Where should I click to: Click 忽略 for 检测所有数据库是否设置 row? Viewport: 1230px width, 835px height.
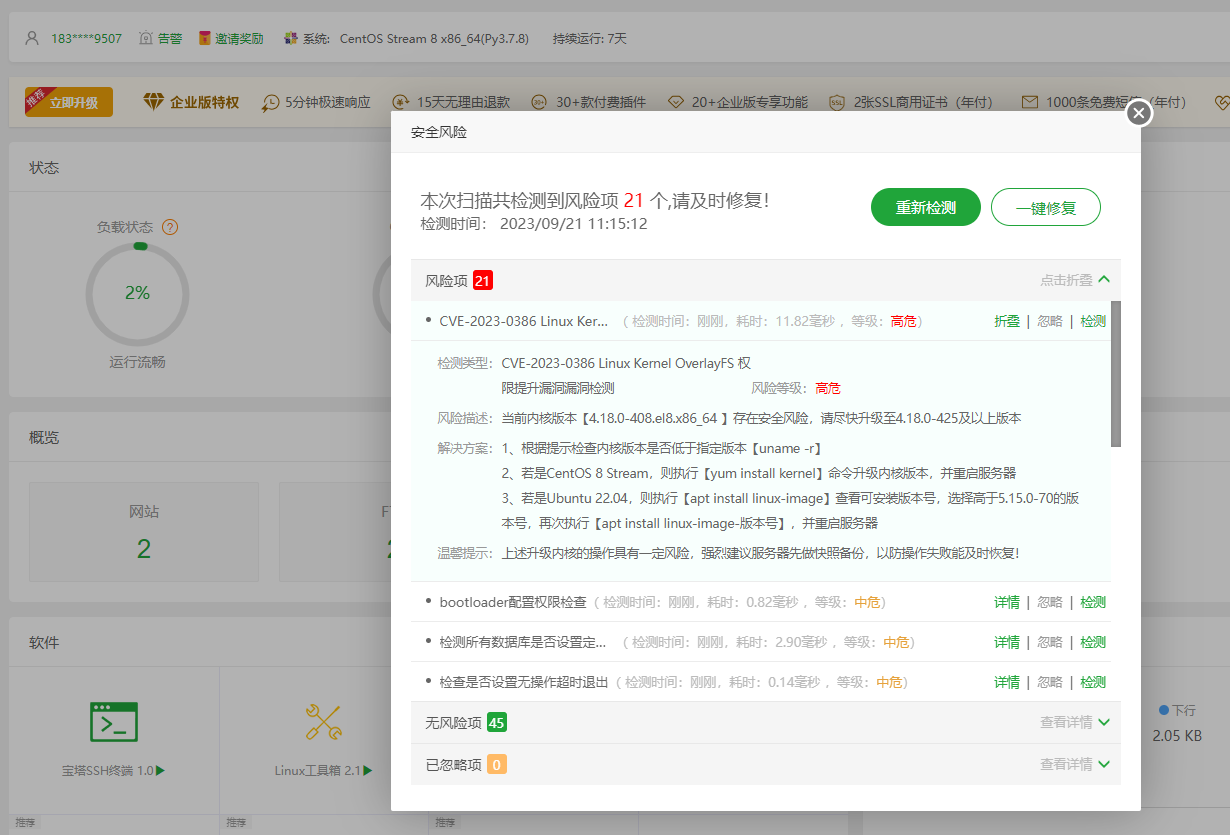[1050, 642]
